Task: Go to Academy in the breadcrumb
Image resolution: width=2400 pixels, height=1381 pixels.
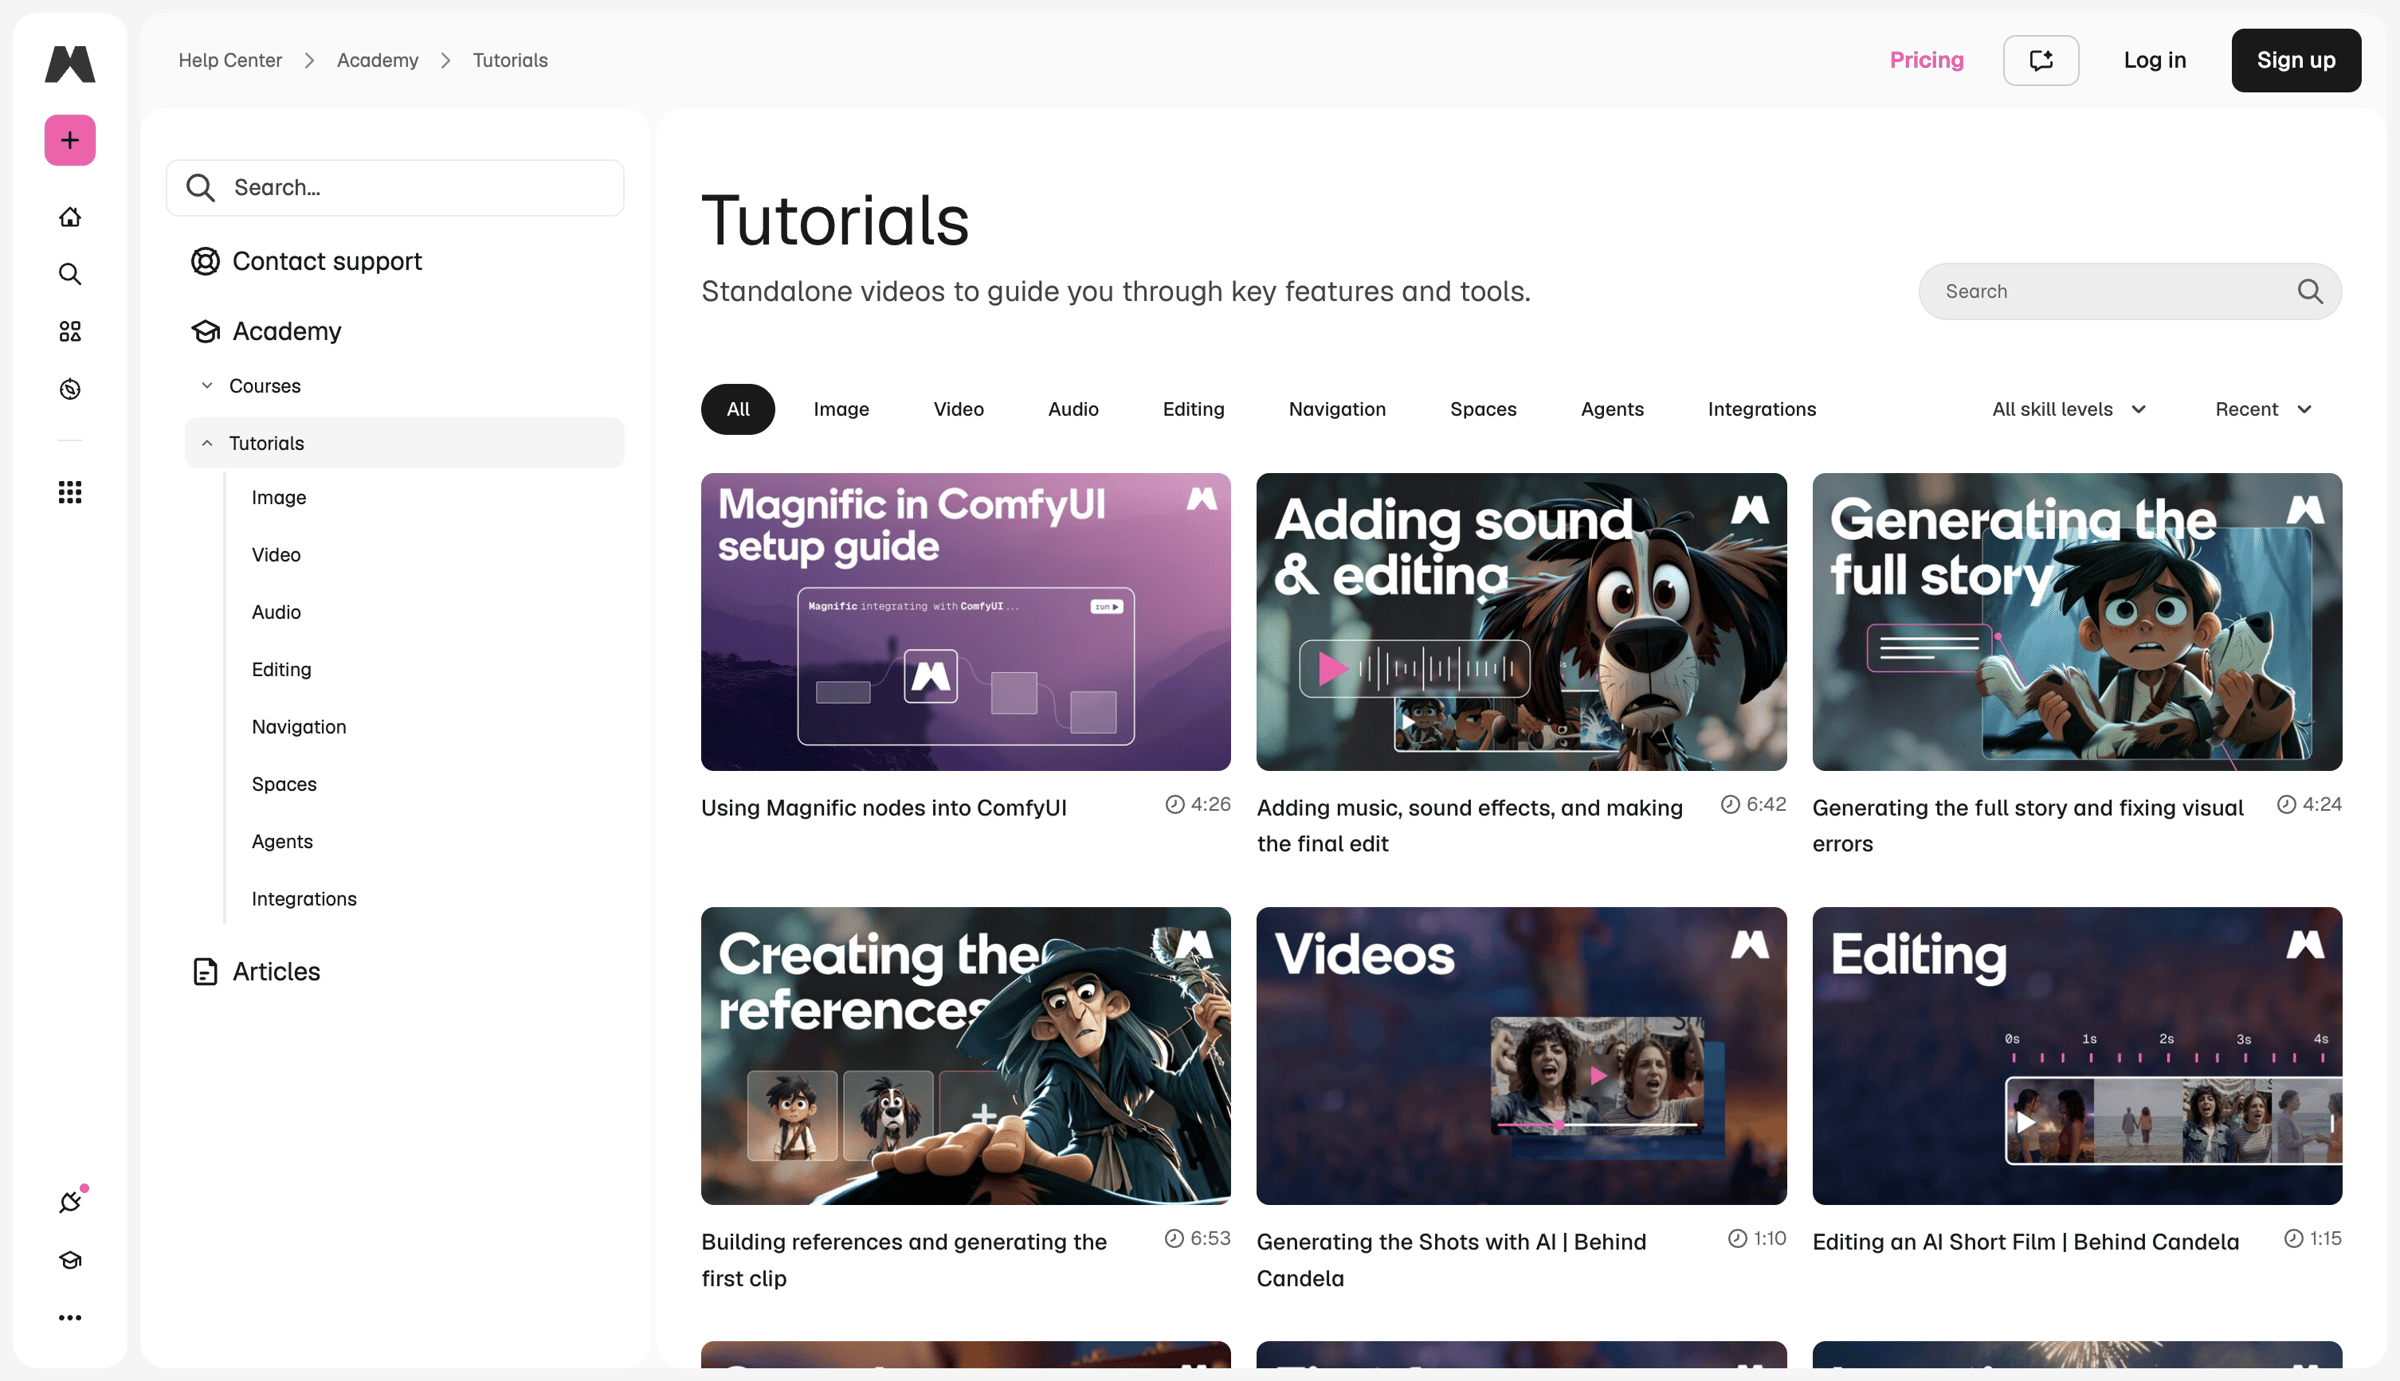Action: [x=377, y=60]
